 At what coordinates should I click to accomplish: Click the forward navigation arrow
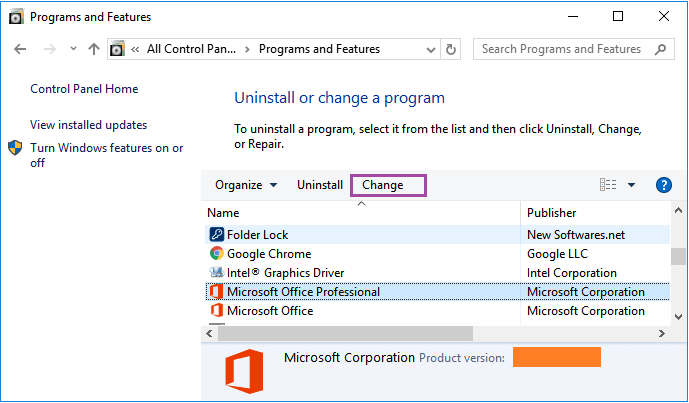tap(50, 49)
